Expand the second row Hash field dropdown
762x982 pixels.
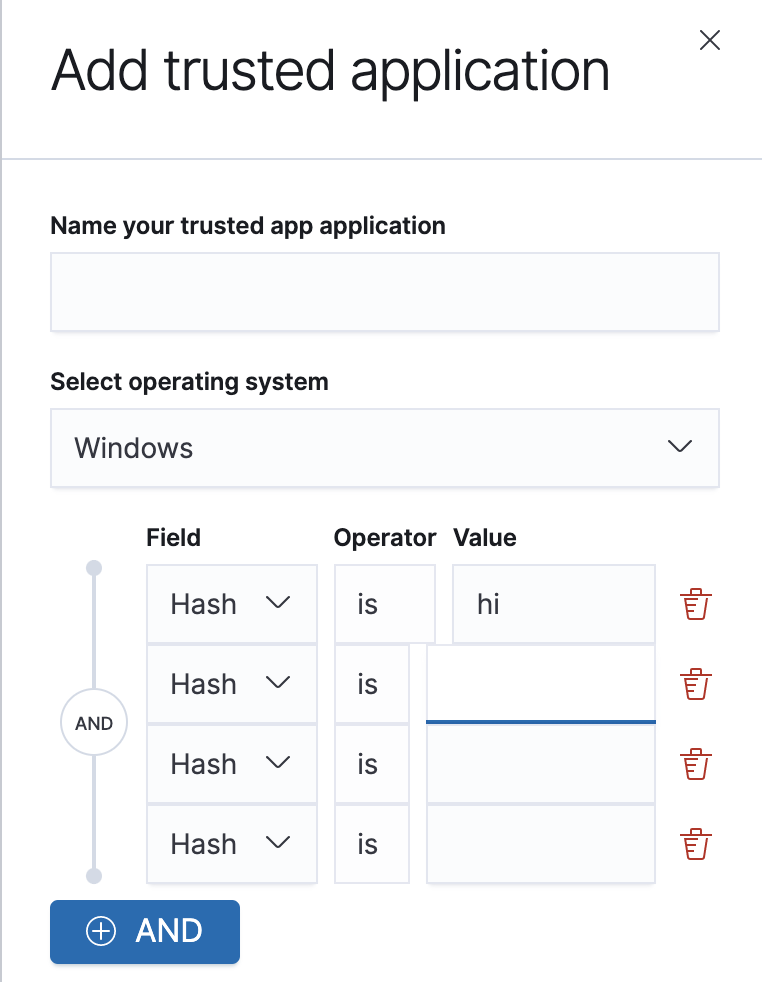(x=232, y=684)
